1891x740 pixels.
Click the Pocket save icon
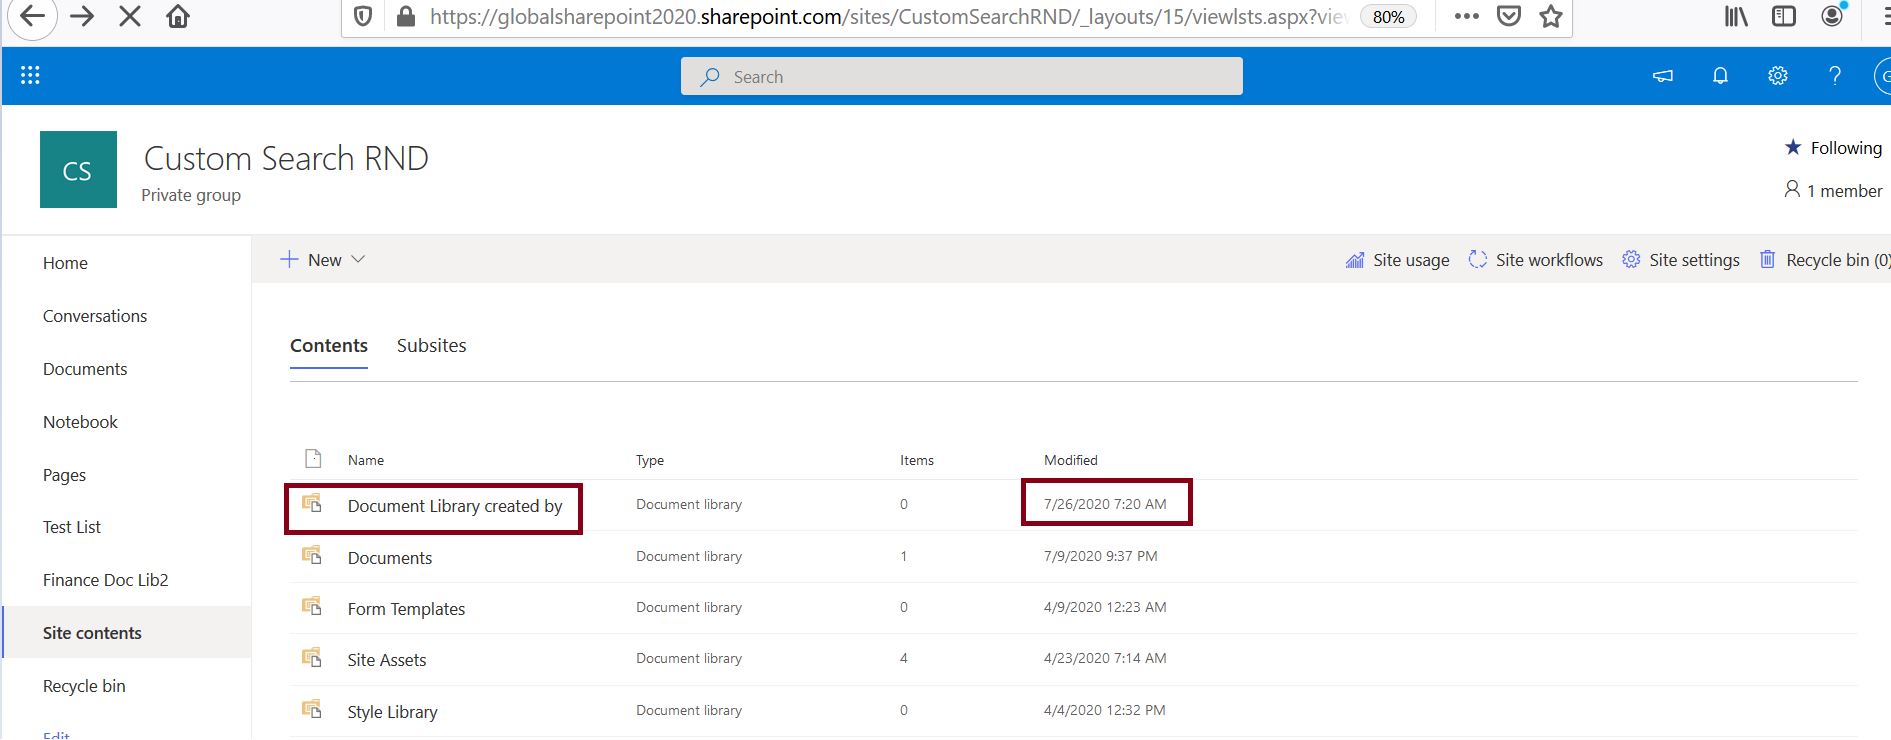(x=1509, y=16)
